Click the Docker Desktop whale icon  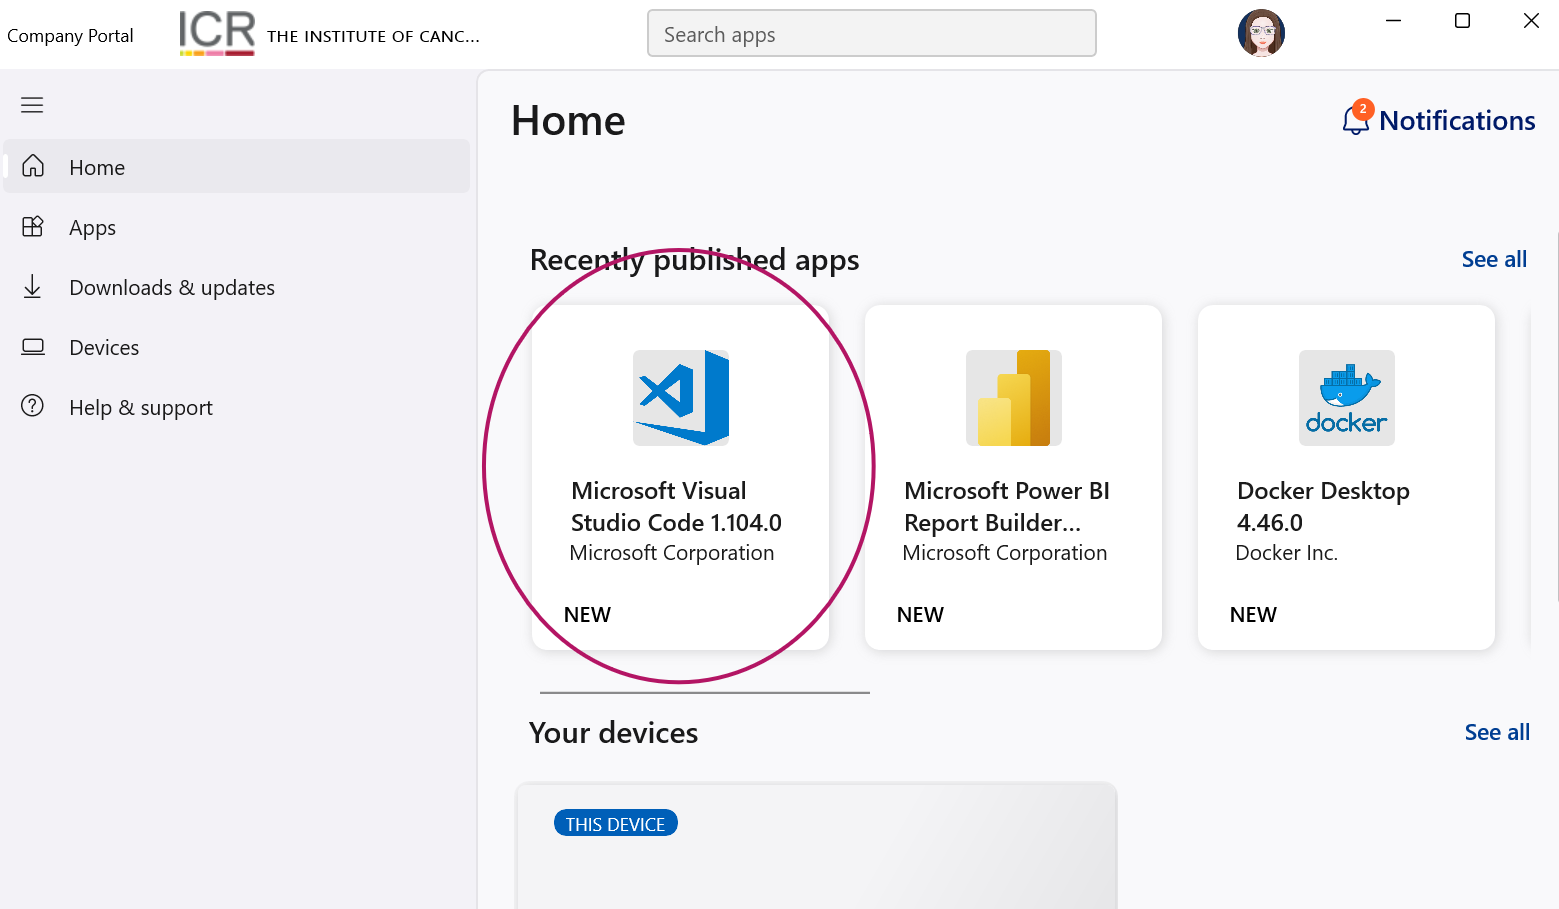point(1347,398)
